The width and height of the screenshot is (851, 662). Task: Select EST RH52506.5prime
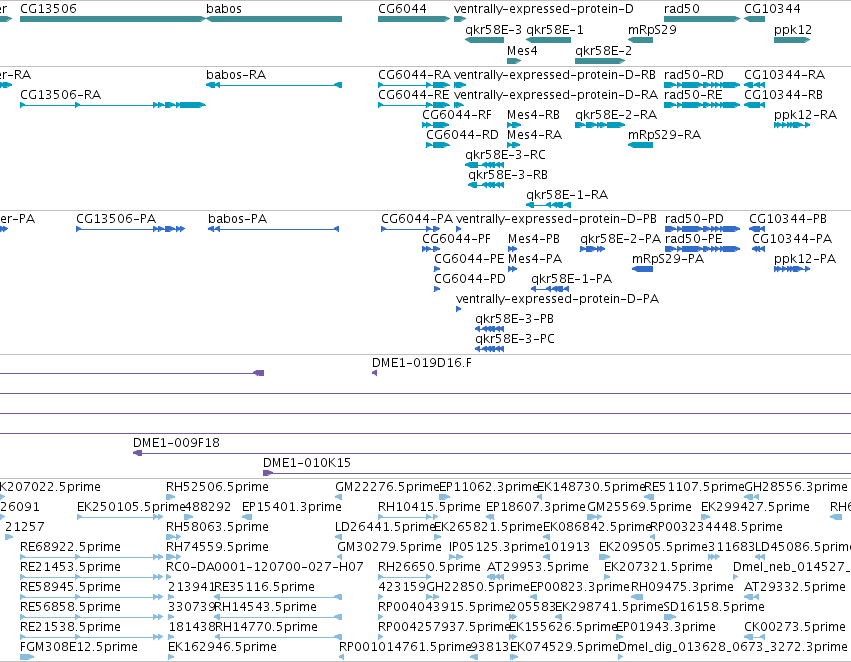pos(171,496)
